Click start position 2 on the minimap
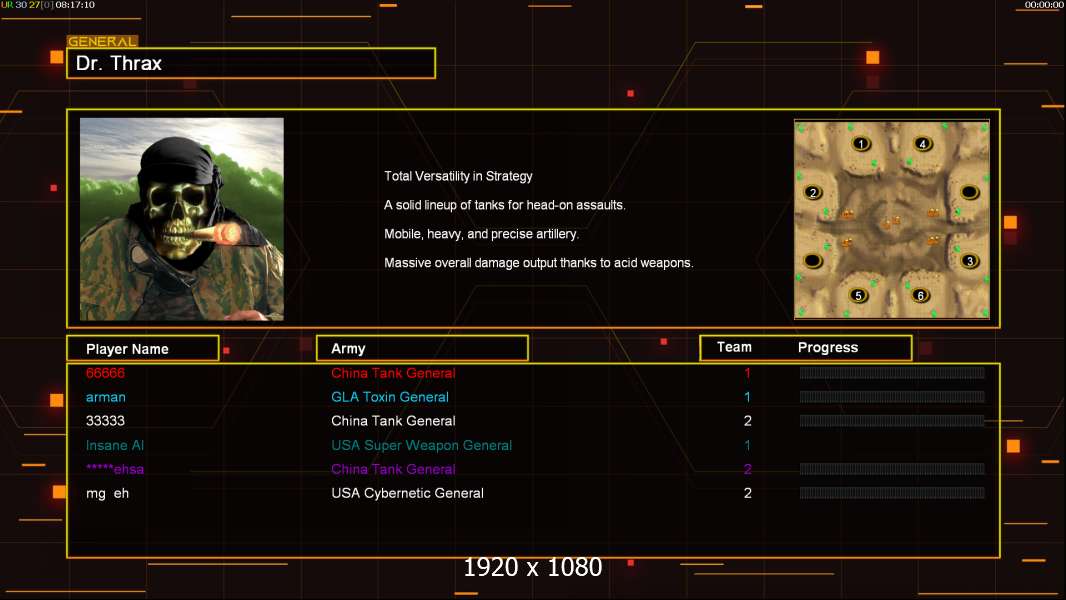 [813, 192]
